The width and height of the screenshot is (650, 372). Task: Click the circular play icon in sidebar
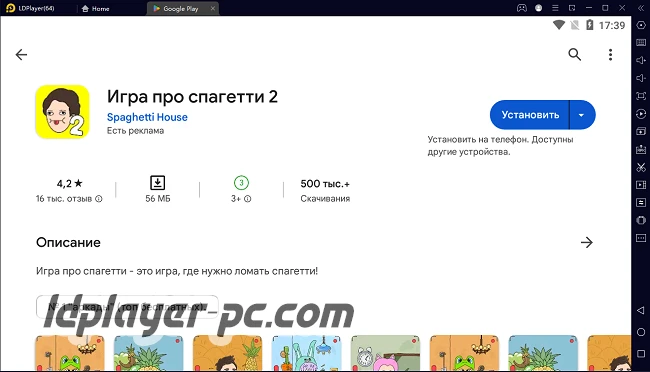[641, 114]
